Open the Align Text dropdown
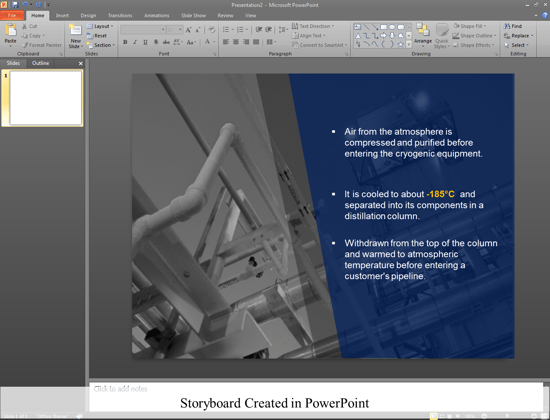 click(x=309, y=35)
